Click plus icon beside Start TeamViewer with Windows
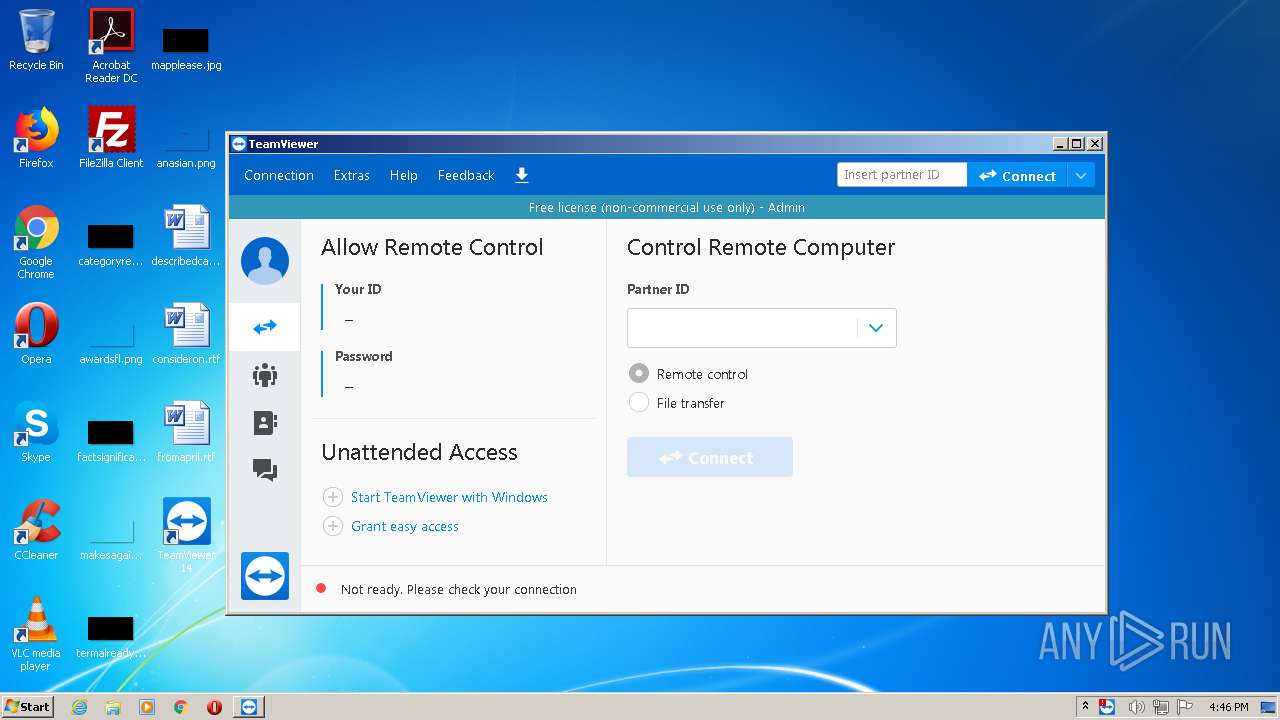 (333, 497)
